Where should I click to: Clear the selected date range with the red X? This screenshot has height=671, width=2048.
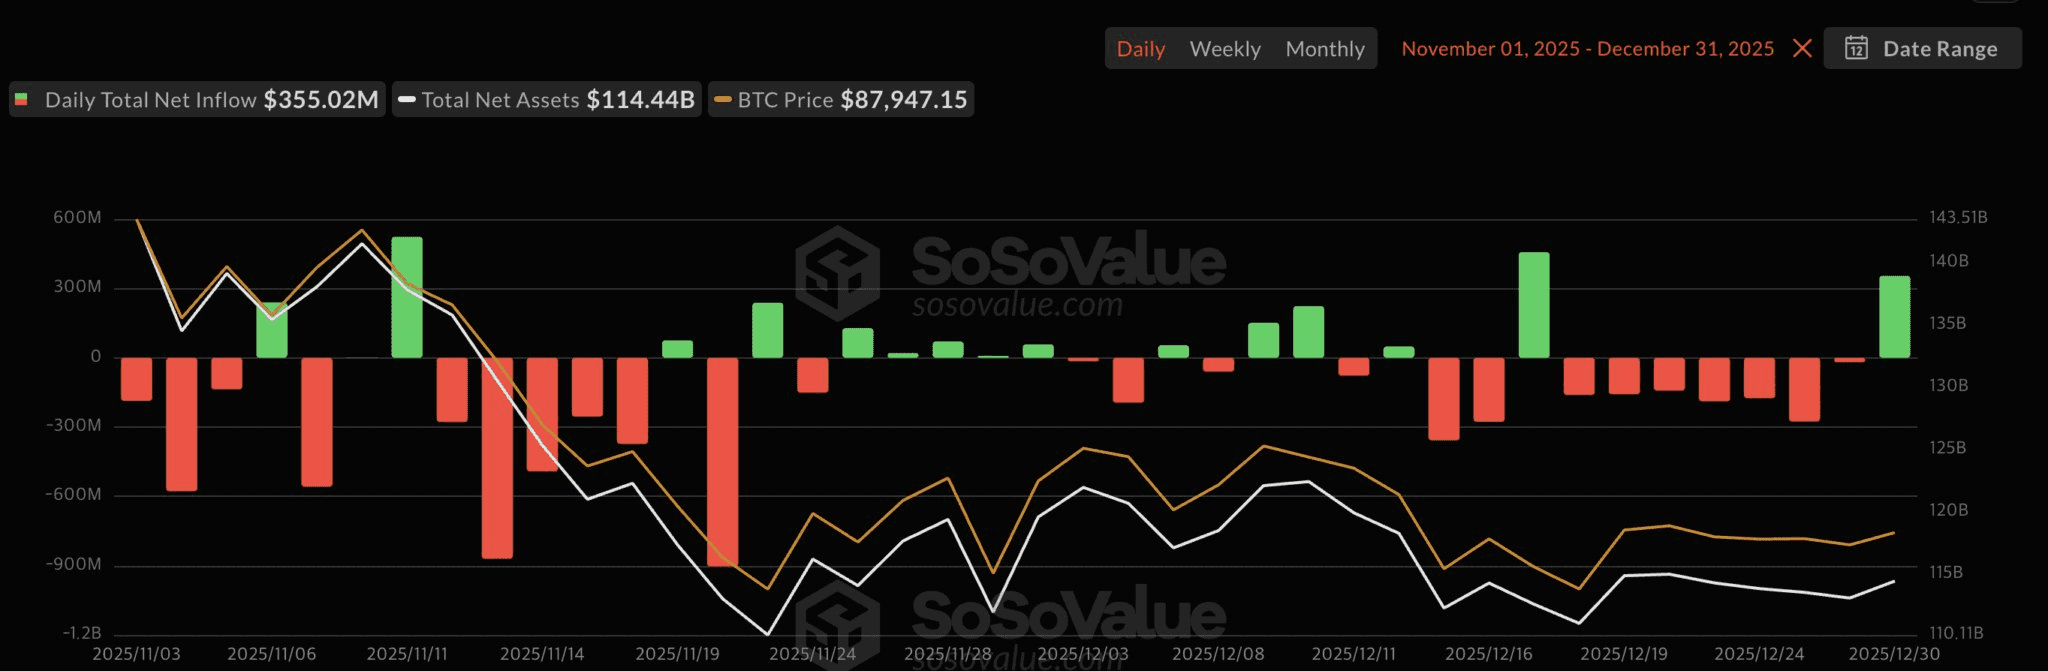click(1802, 48)
